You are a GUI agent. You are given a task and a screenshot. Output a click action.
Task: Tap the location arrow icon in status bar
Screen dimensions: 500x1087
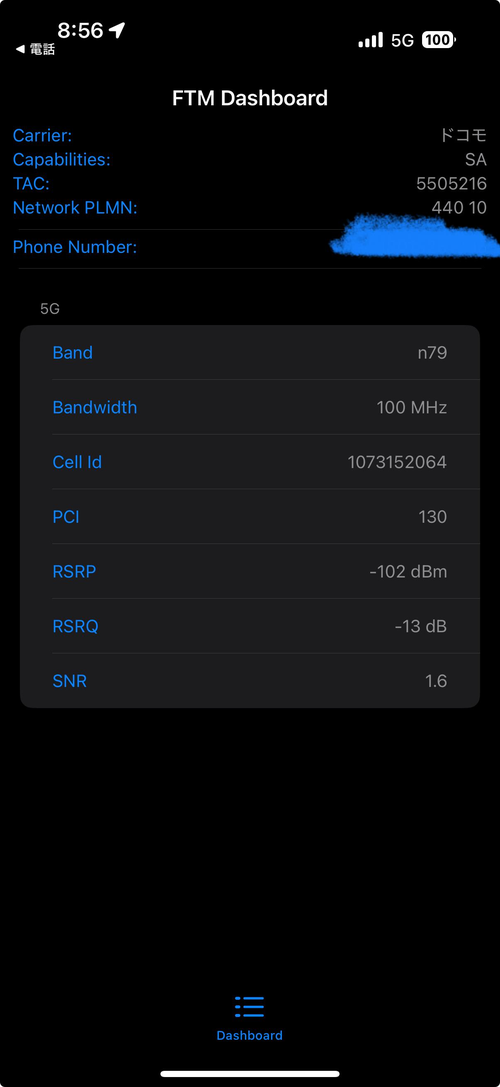click(118, 30)
